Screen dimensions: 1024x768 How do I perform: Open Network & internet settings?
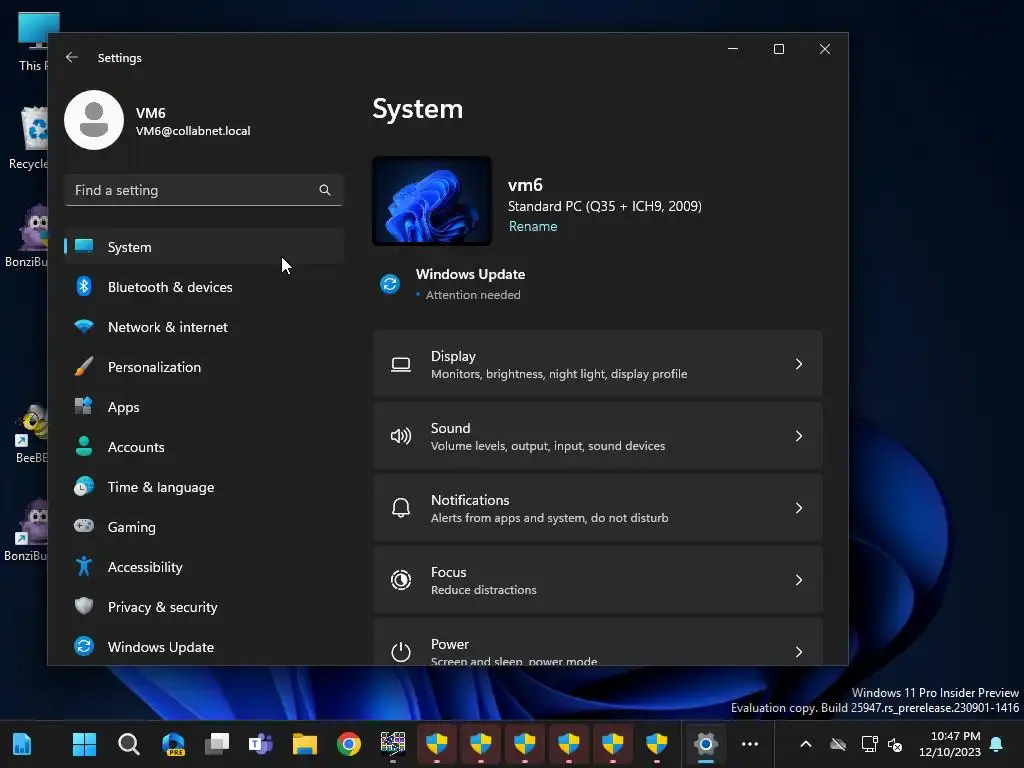tap(204, 327)
